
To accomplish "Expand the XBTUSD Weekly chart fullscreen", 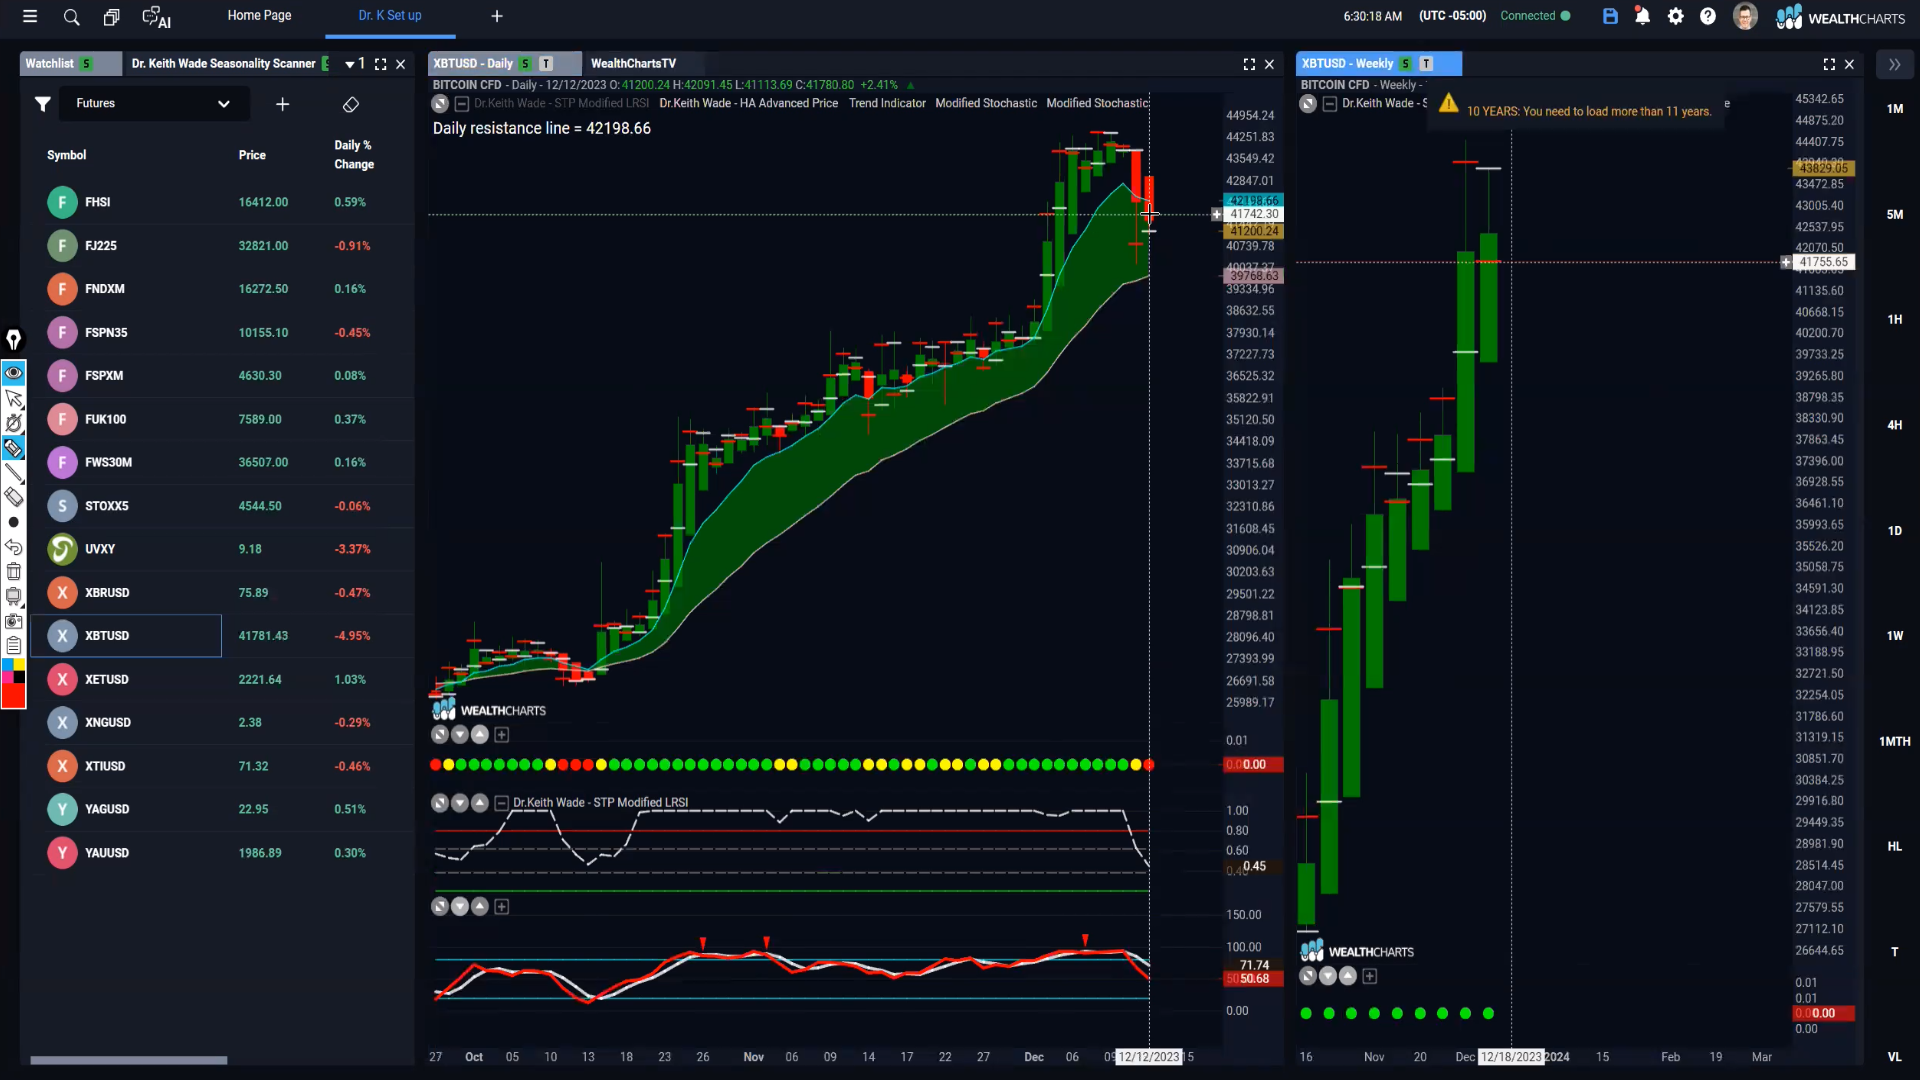I will click(x=1829, y=64).
